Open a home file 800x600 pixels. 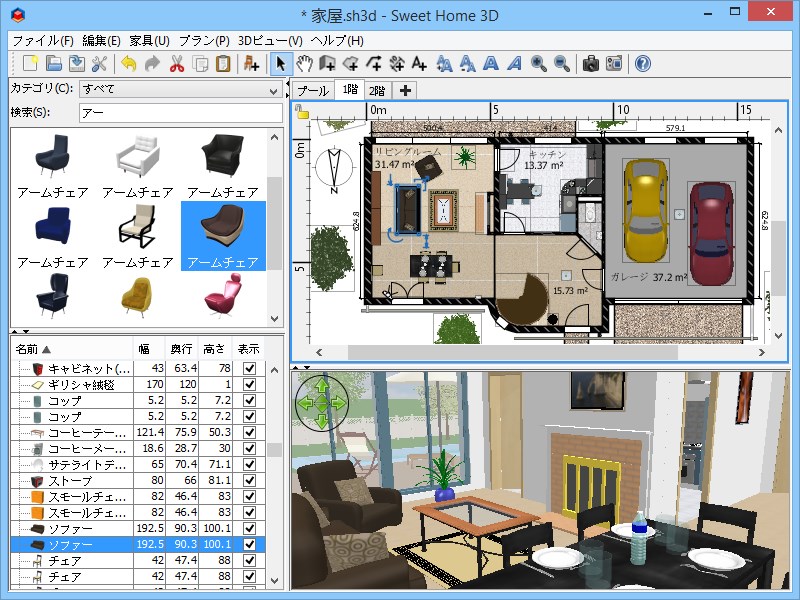click(54, 64)
